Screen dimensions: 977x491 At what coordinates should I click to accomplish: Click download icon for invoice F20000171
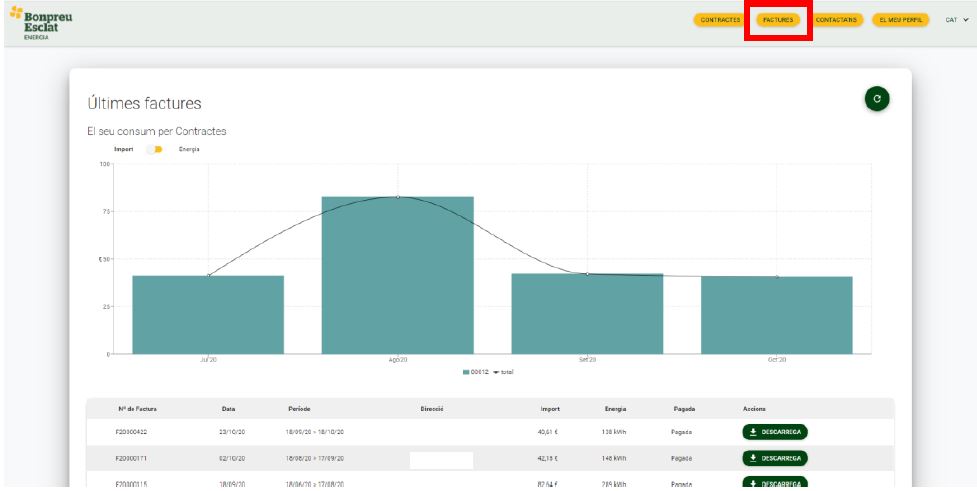pyautogui.click(x=754, y=458)
